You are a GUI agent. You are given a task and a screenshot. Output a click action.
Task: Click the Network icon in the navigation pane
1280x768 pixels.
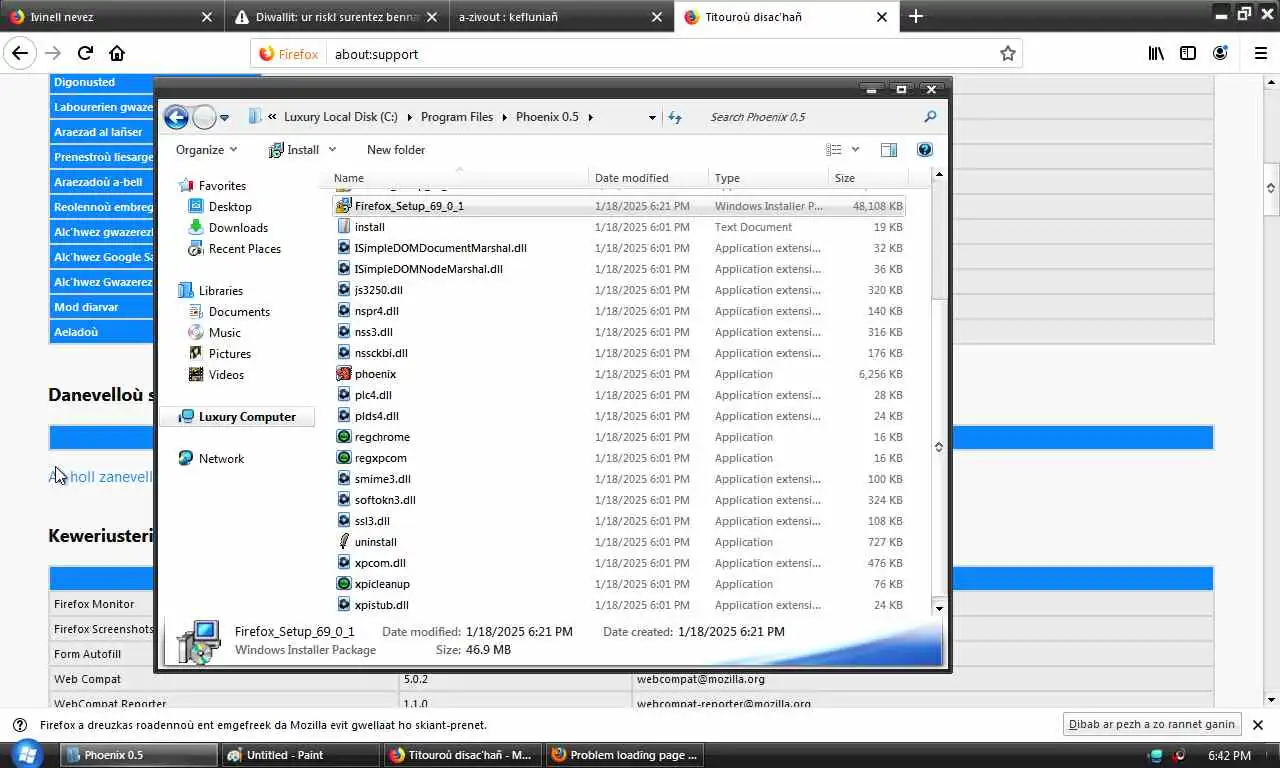pos(185,458)
